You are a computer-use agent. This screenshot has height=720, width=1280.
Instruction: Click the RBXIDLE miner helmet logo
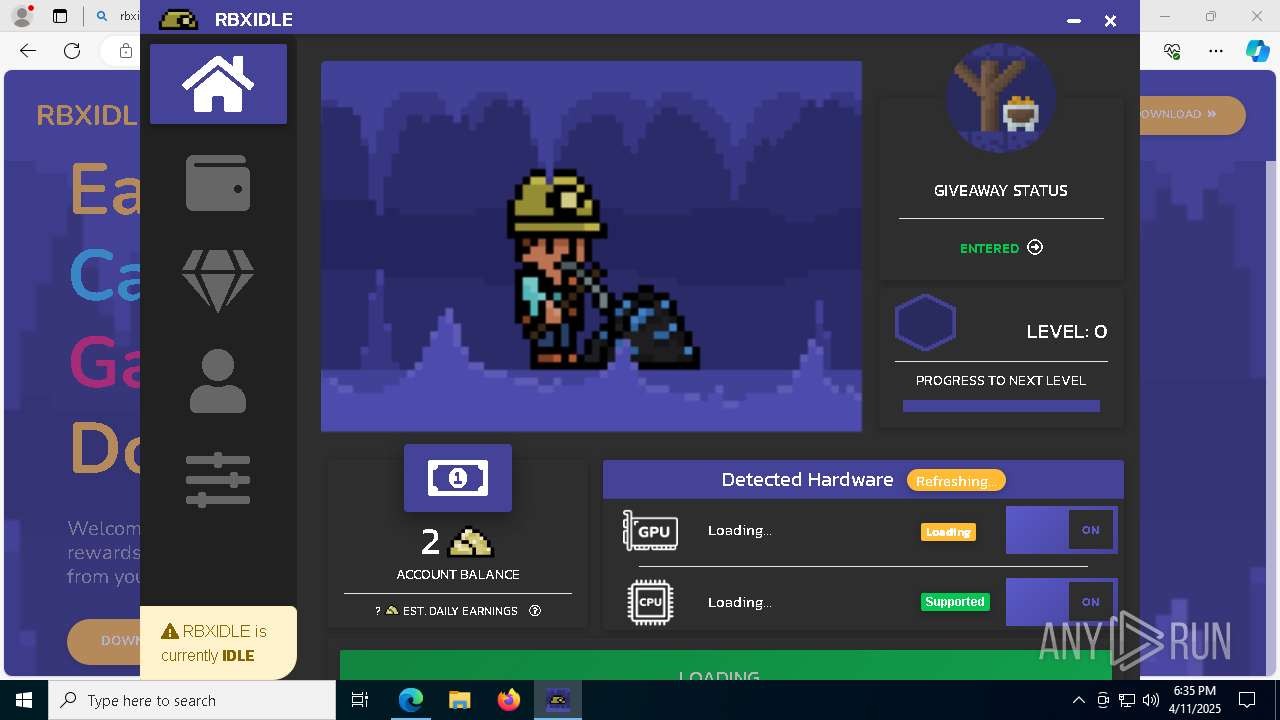(x=179, y=20)
